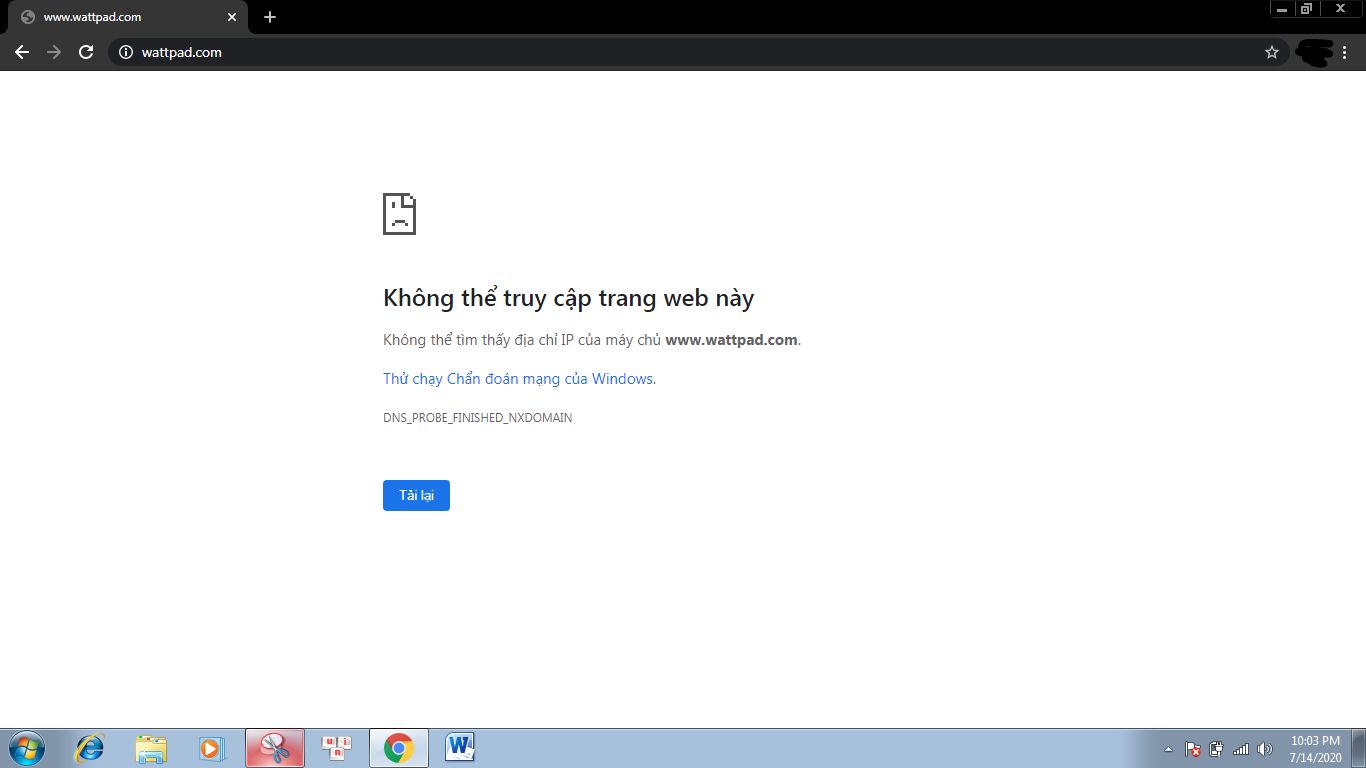1366x768 pixels.
Task: Click the sad page error icon
Action: [x=399, y=214]
